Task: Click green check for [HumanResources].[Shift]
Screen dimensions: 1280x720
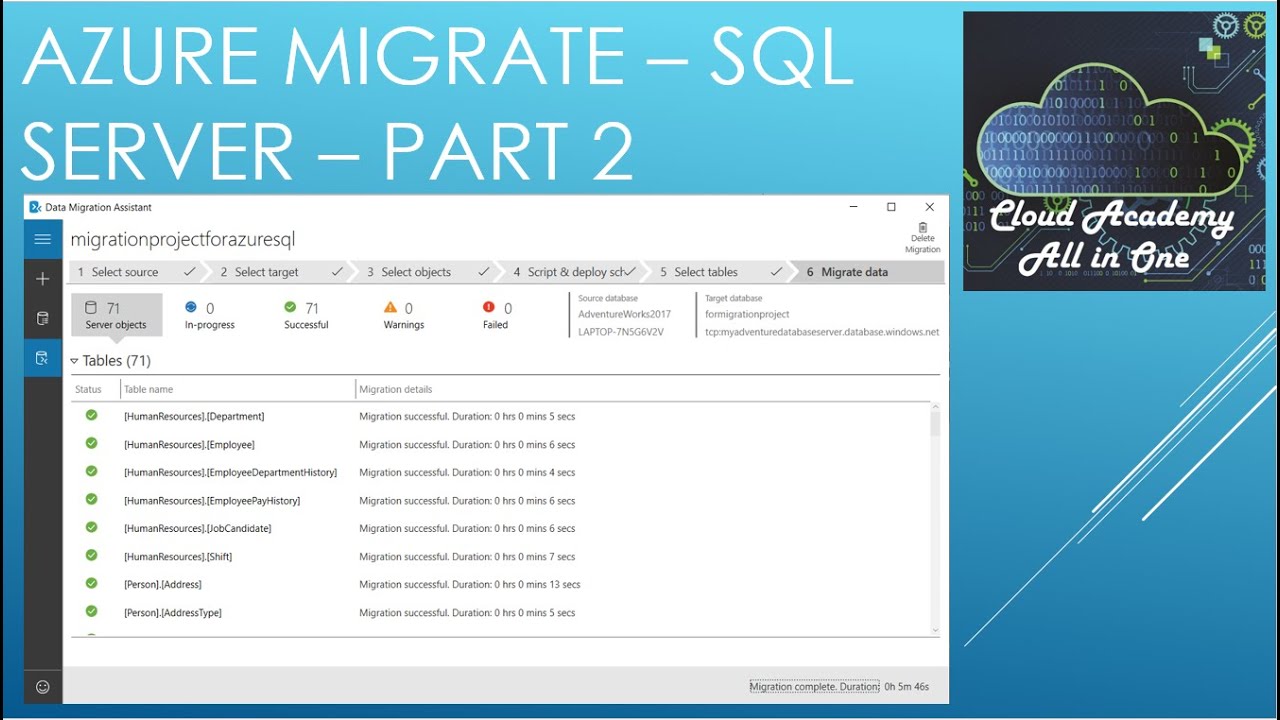Action: pyautogui.click(x=91, y=555)
